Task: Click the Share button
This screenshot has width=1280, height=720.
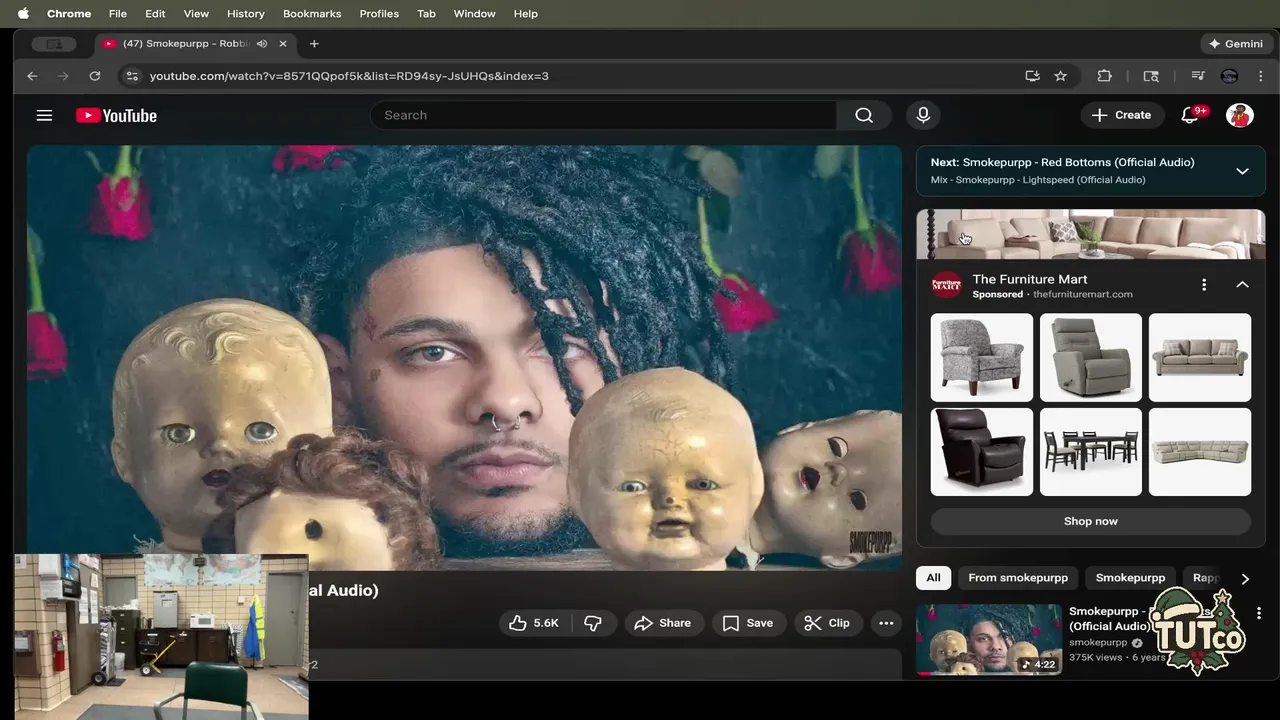Action: click(662, 623)
